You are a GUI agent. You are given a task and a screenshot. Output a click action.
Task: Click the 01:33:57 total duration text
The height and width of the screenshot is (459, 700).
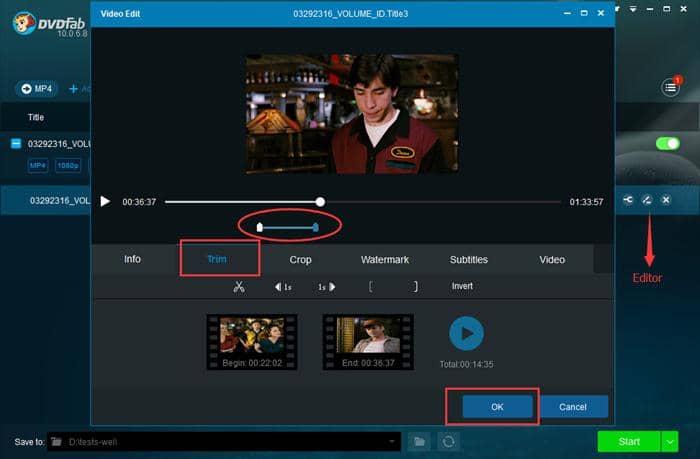[x=586, y=202]
